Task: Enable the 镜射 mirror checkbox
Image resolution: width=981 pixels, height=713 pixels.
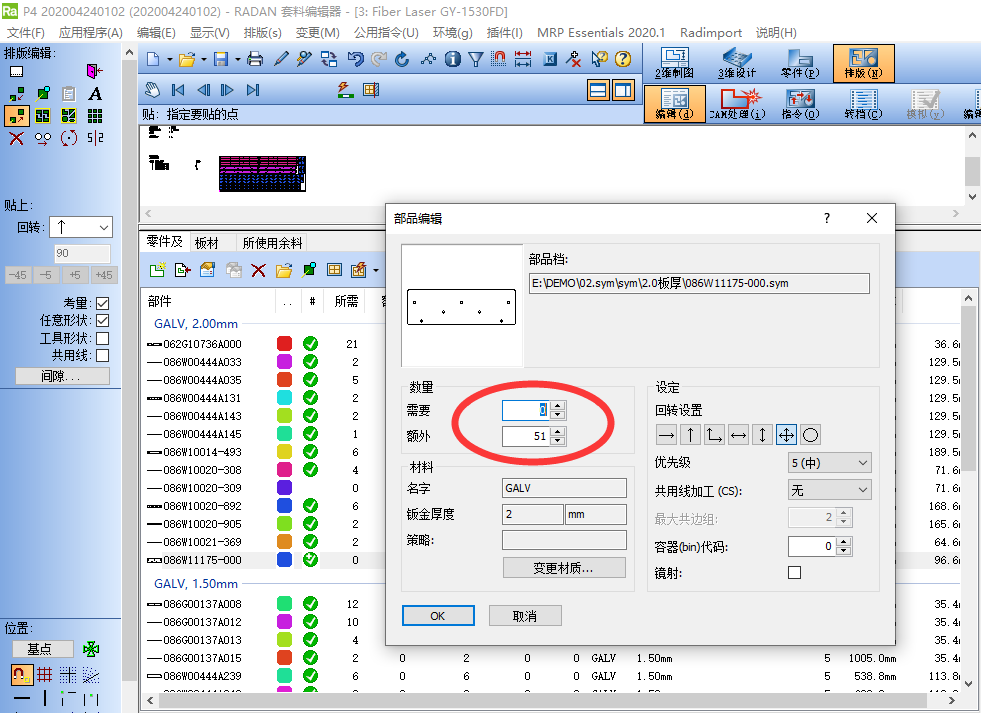Action: [795, 572]
